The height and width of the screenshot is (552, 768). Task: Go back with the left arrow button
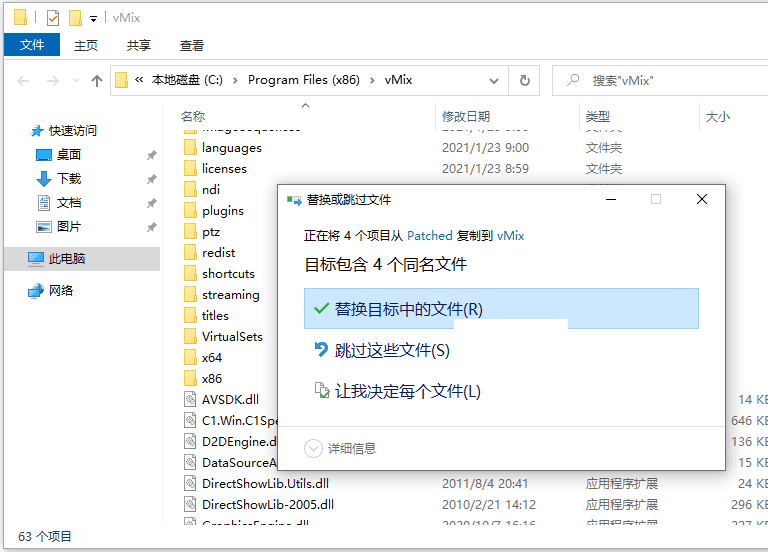pyautogui.click(x=23, y=80)
